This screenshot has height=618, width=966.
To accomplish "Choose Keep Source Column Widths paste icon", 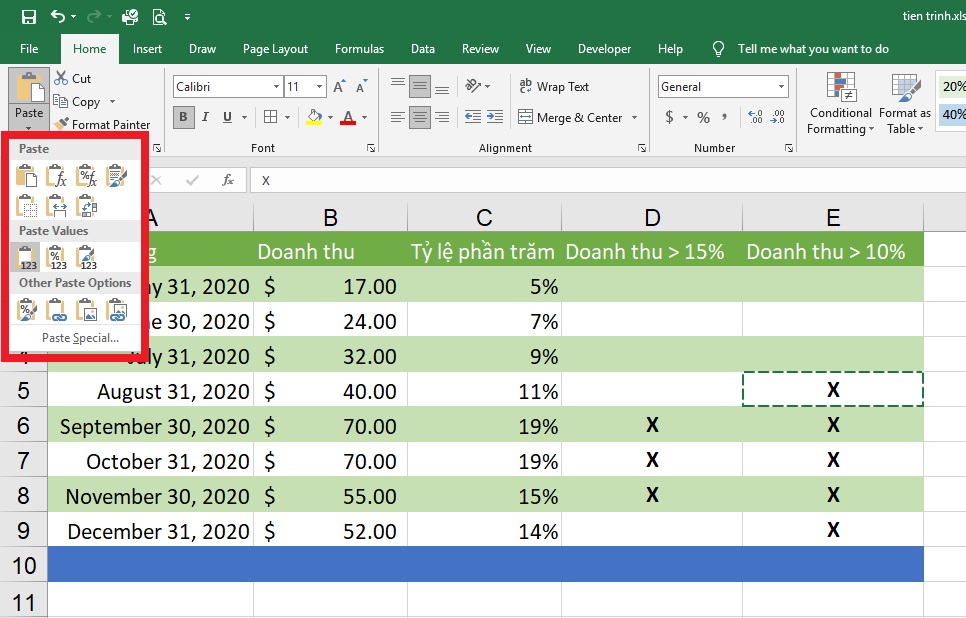I will coord(57,206).
